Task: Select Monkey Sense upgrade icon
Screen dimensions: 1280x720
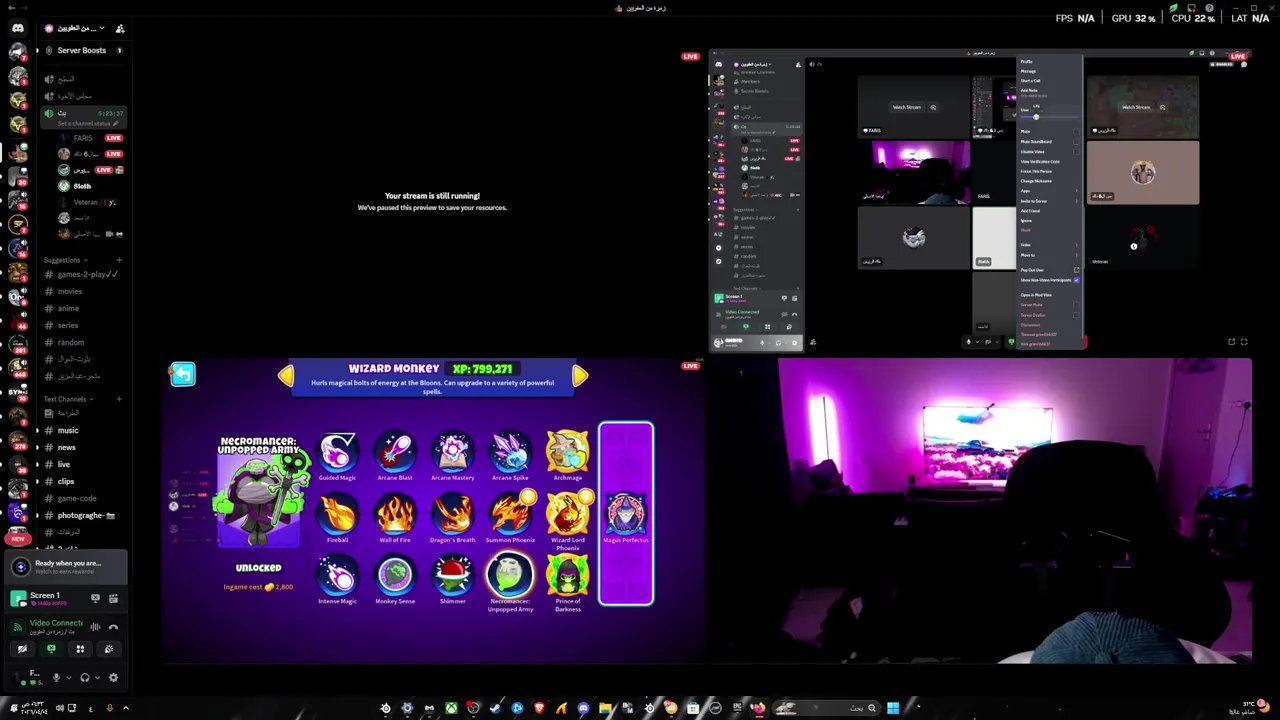Action: (x=395, y=576)
